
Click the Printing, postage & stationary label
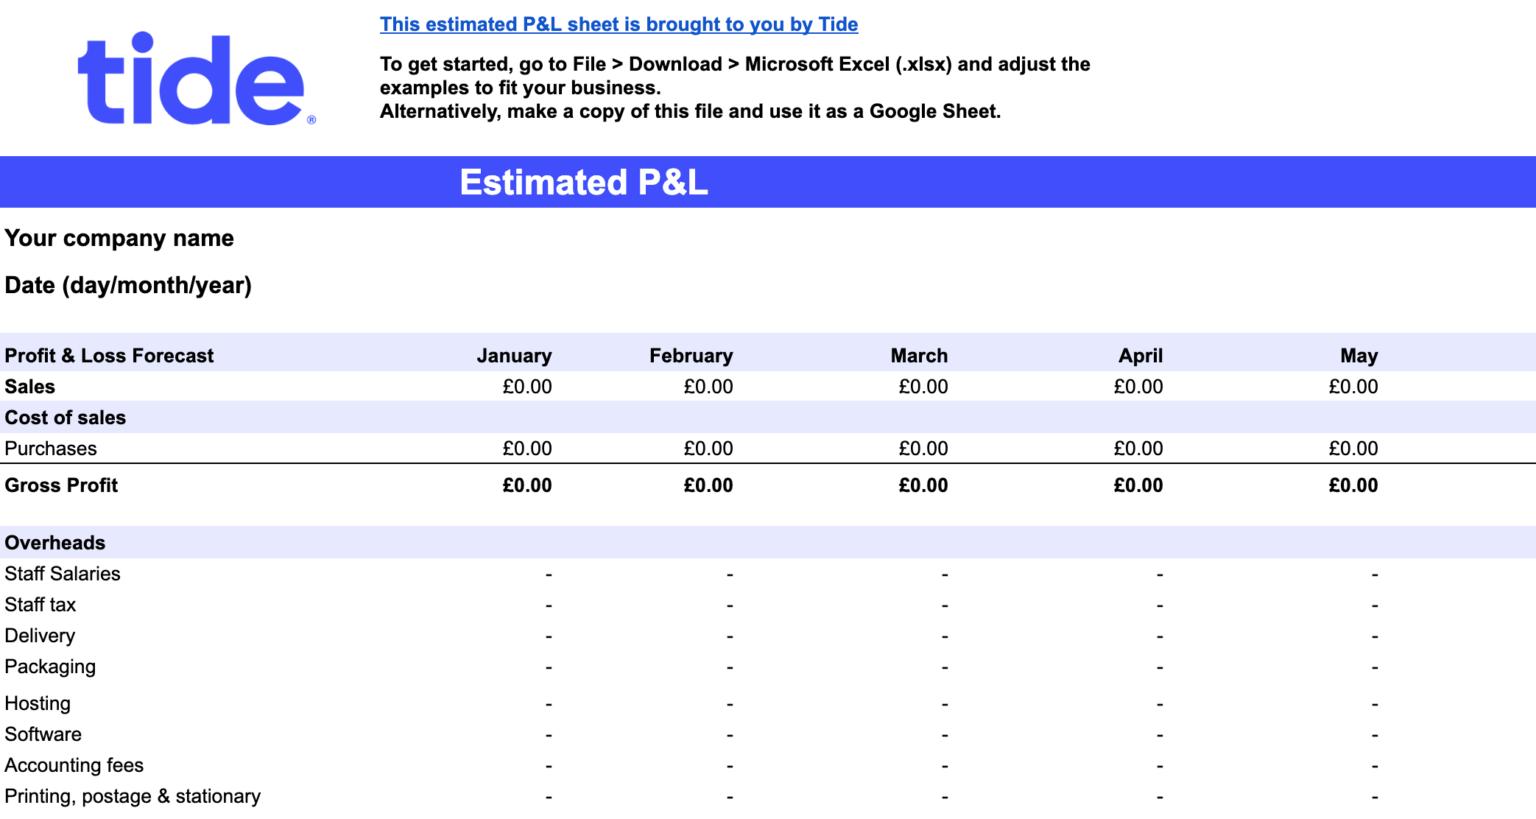(x=132, y=797)
